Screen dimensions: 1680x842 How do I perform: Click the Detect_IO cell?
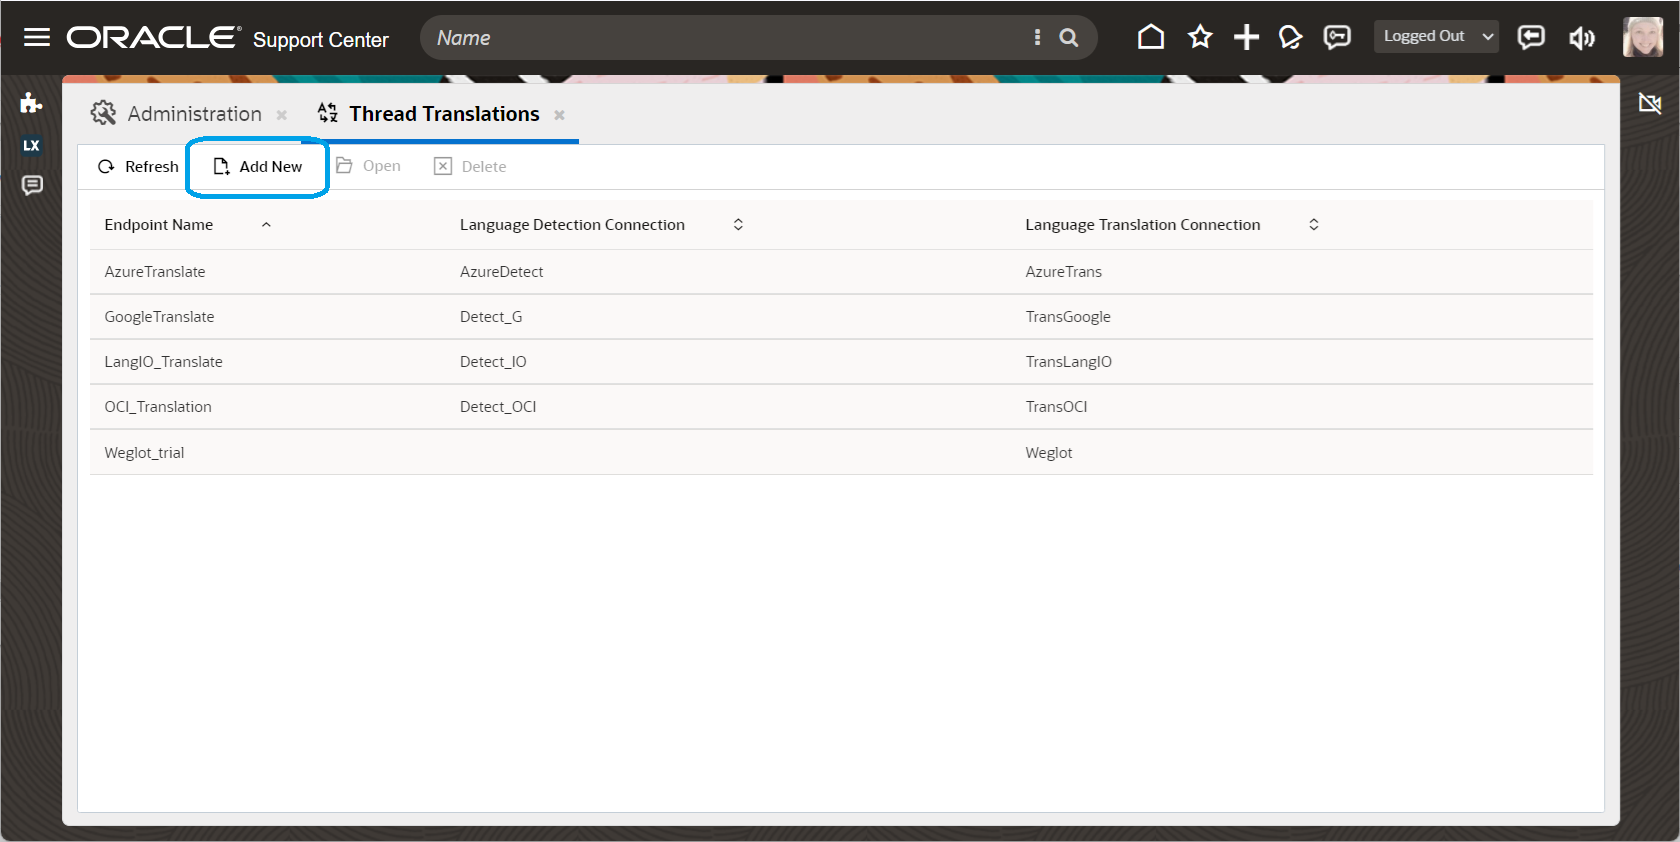(x=493, y=362)
